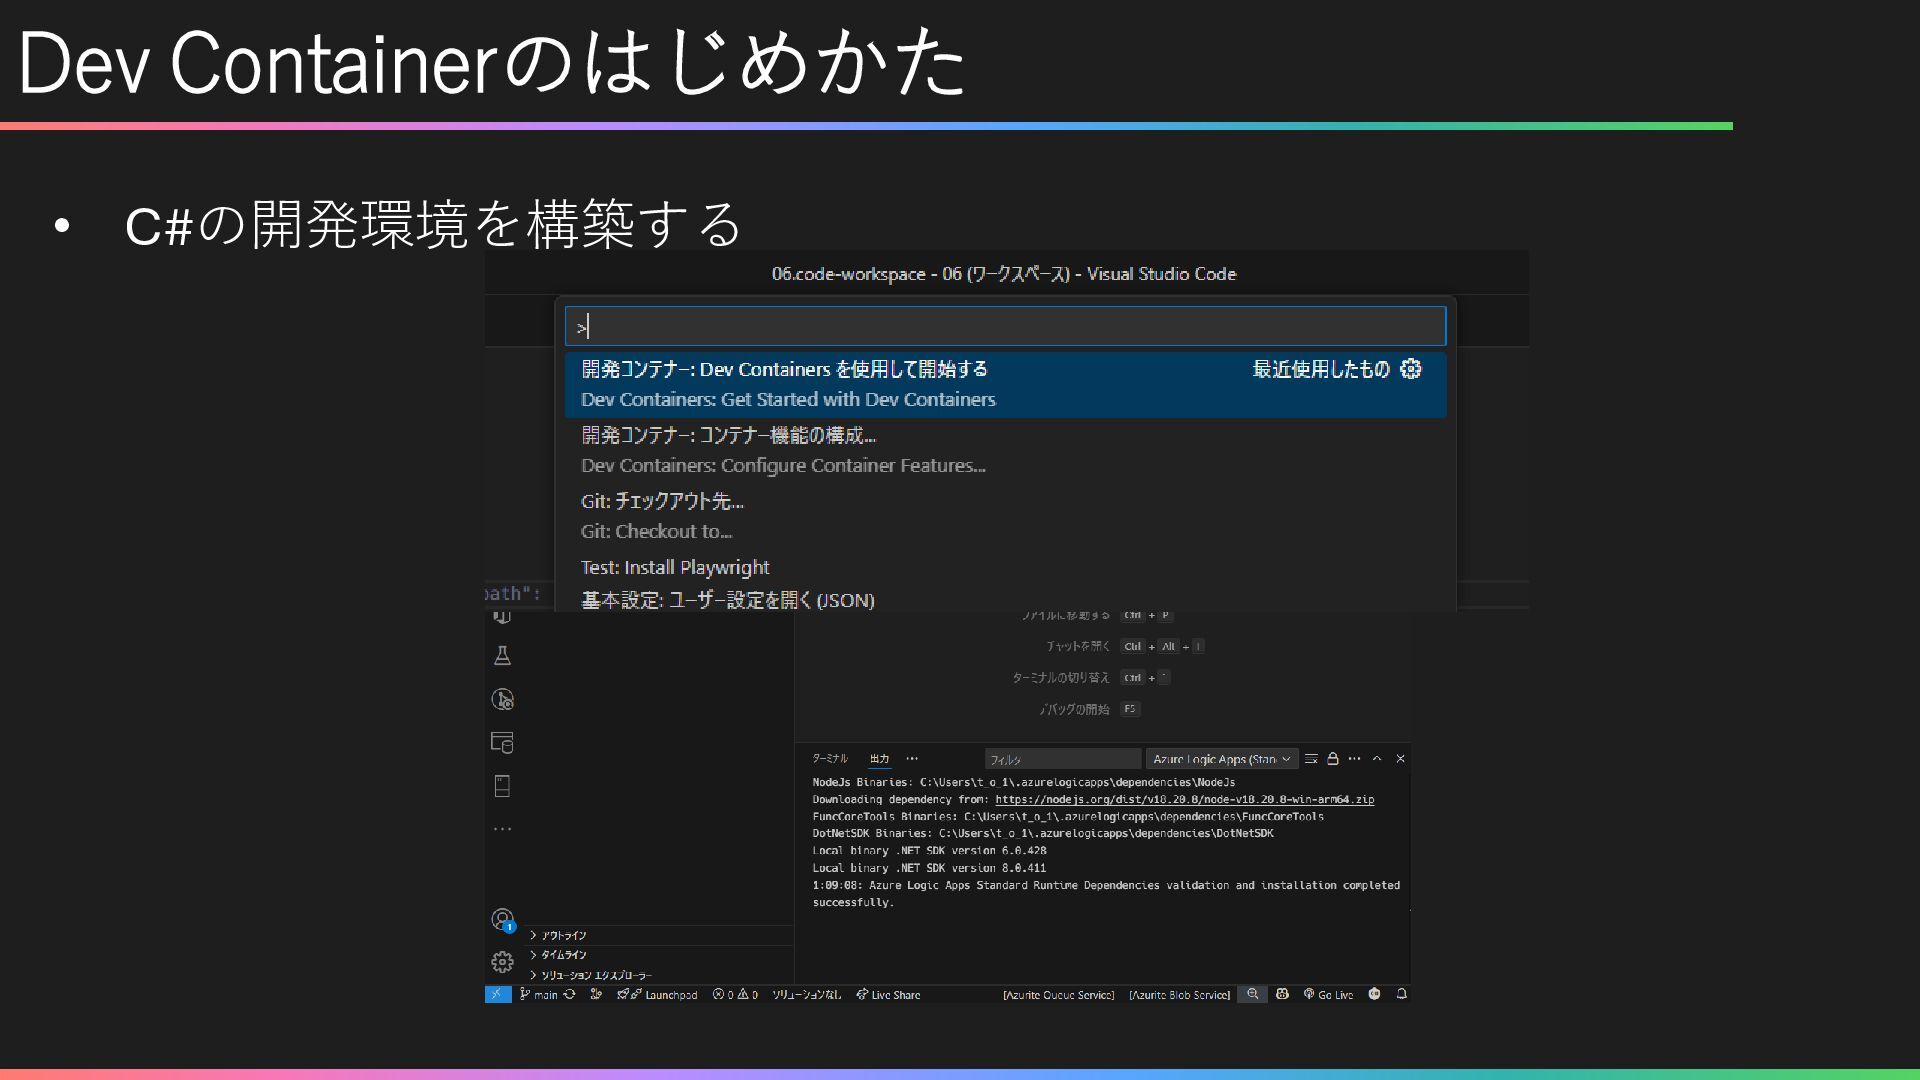Click the フィルター input in the output panel
1920x1080 pixels.
(1062, 759)
